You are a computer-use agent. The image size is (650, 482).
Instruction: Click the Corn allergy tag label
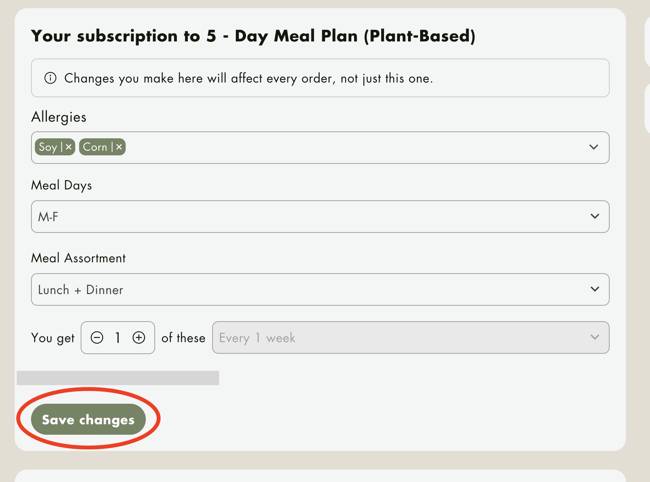[95, 147]
